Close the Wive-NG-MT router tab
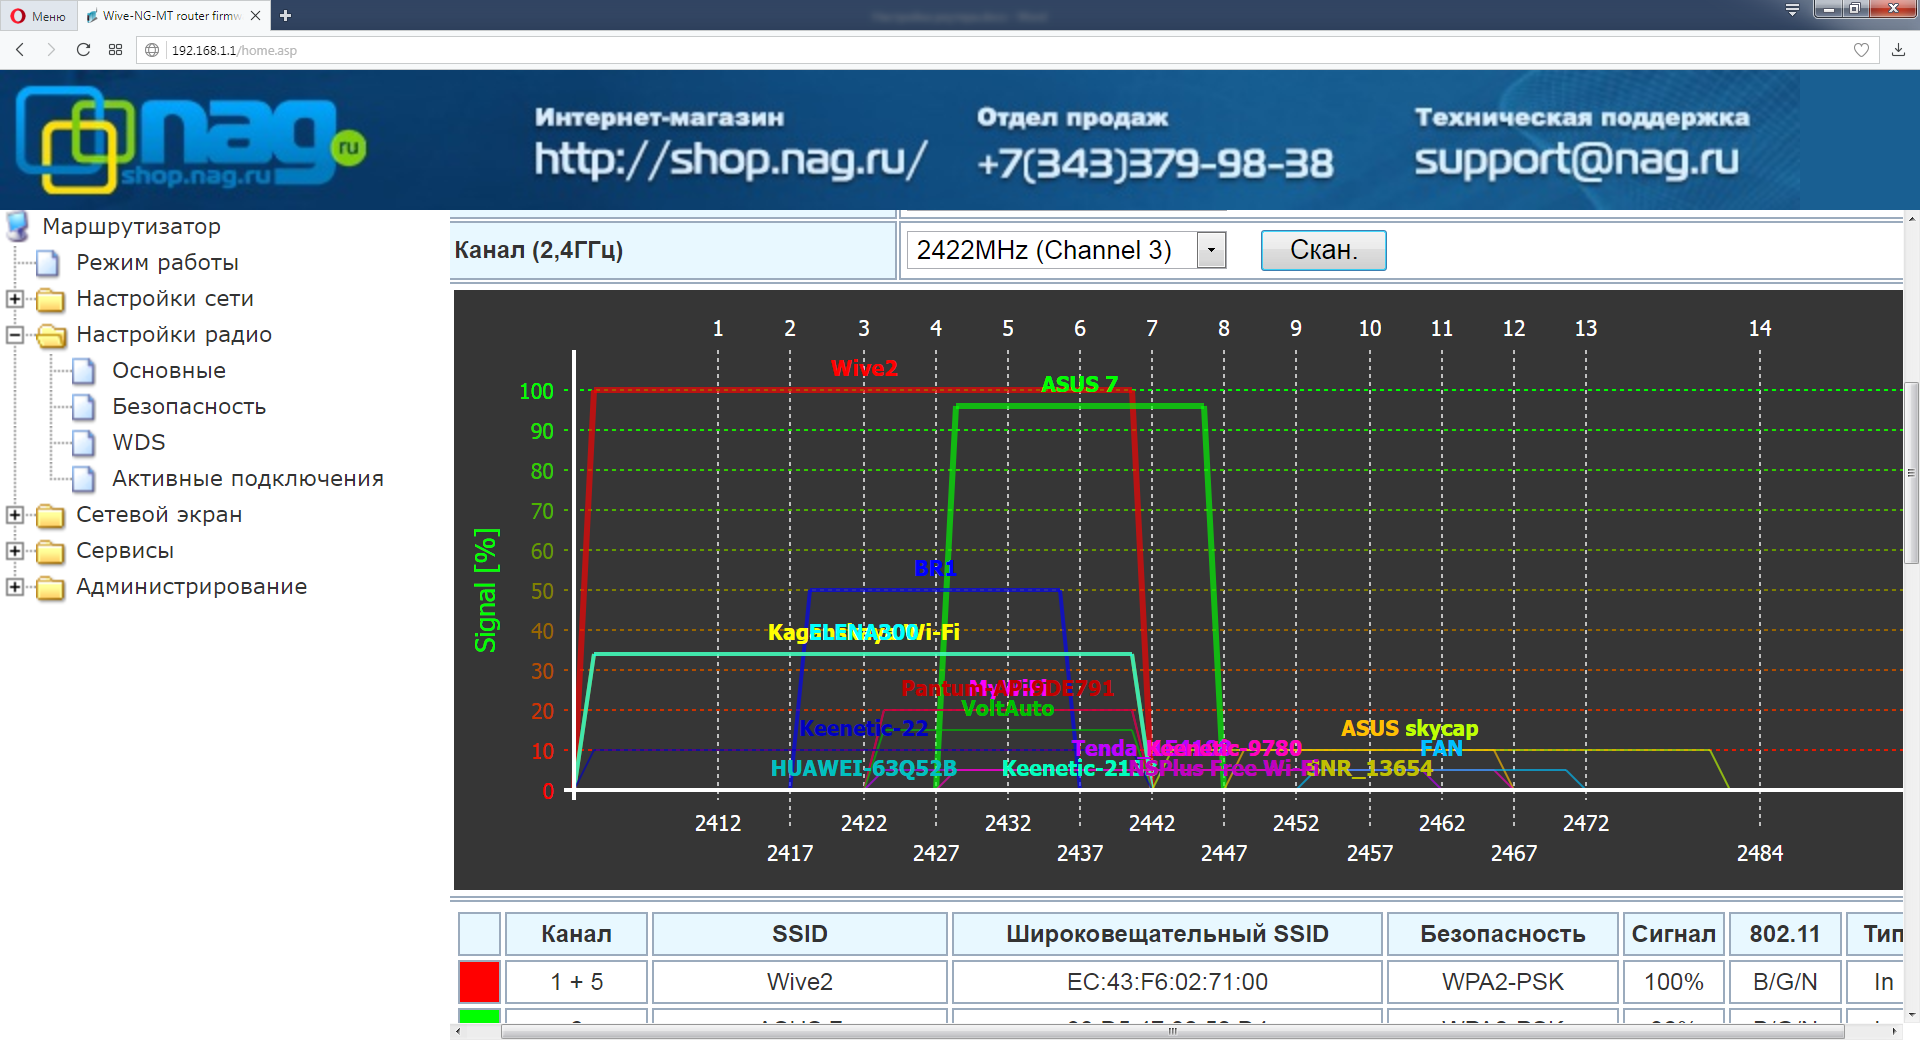This screenshot has height=1040, width=1920. pyautogui.click(x=255, y=15)
